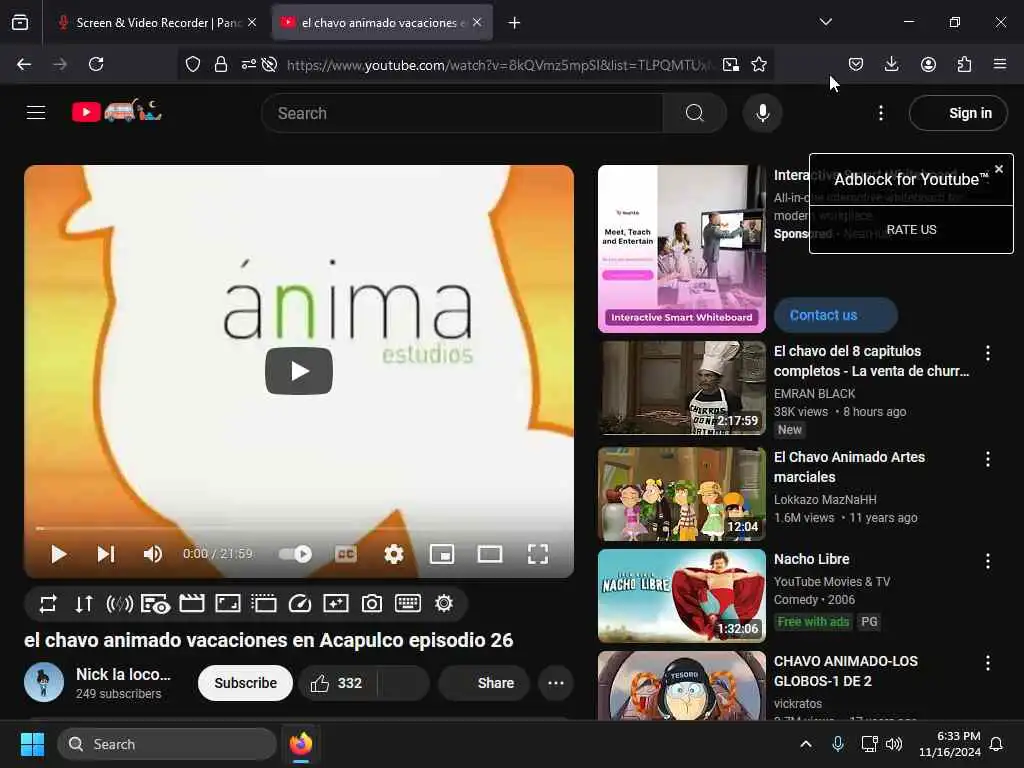Take a screenshot with the camera icon
1024x768 pixels.
tap(372, 603)
